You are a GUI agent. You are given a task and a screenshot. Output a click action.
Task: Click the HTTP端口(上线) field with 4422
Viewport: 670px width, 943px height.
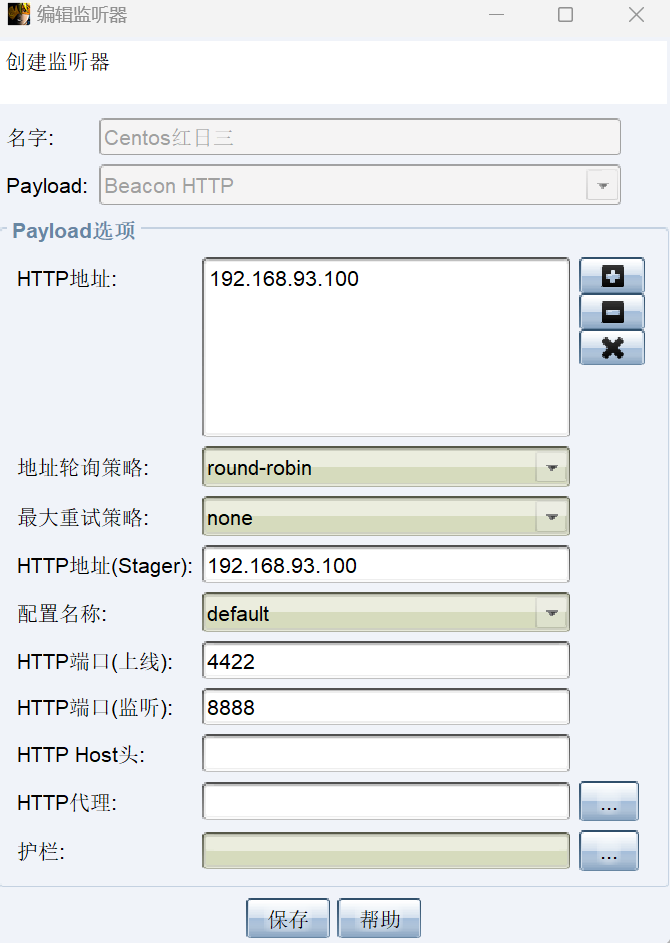[x=385, y=661]
